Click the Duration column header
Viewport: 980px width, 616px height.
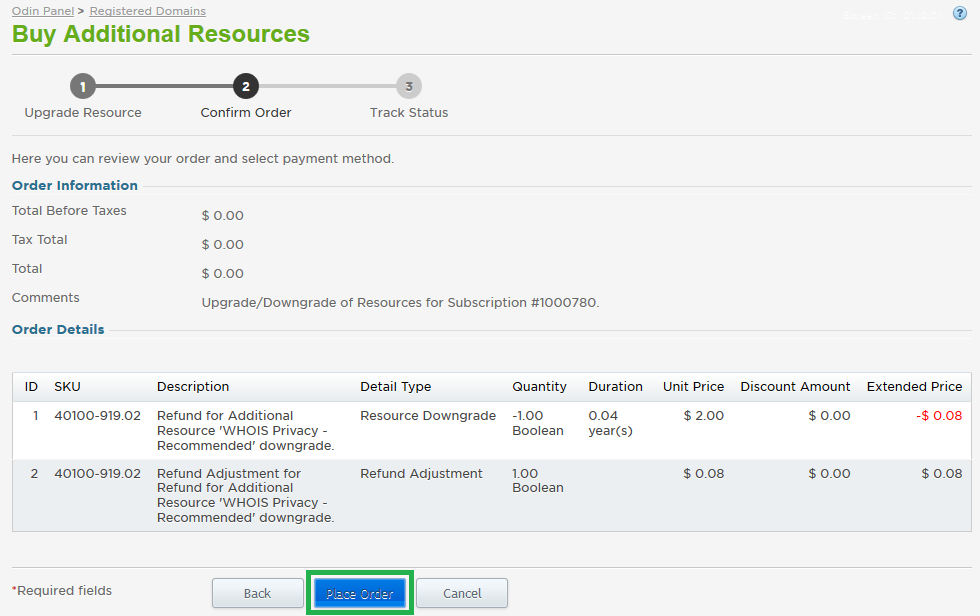click(616, 387)
